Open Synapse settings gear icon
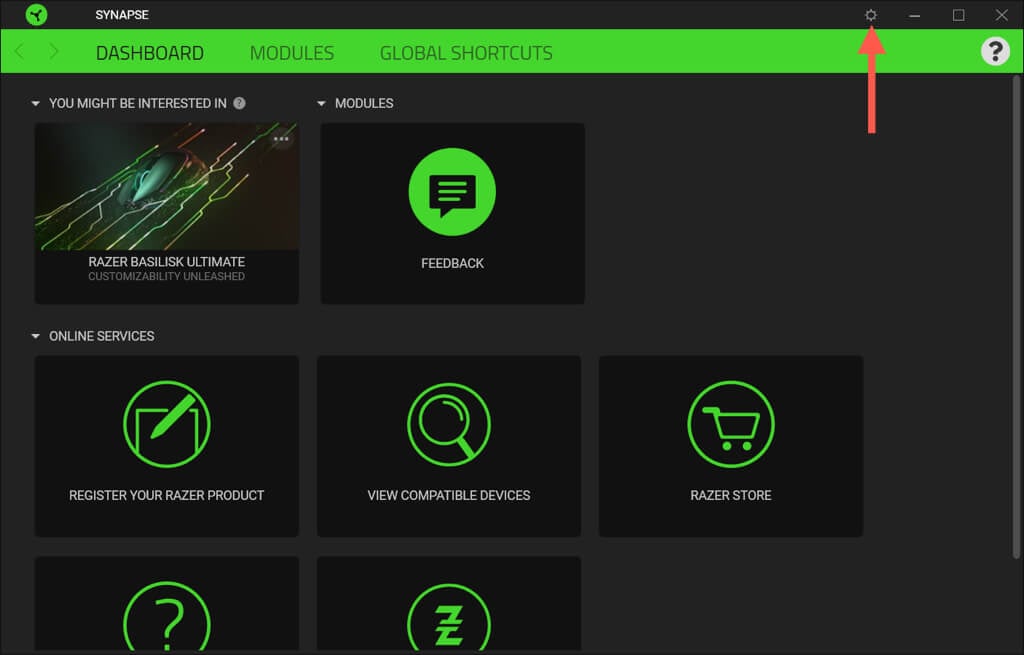Image resolution: width=1024 pixels, height=655 pixels. pyautogui.click(x=871, y=15)
